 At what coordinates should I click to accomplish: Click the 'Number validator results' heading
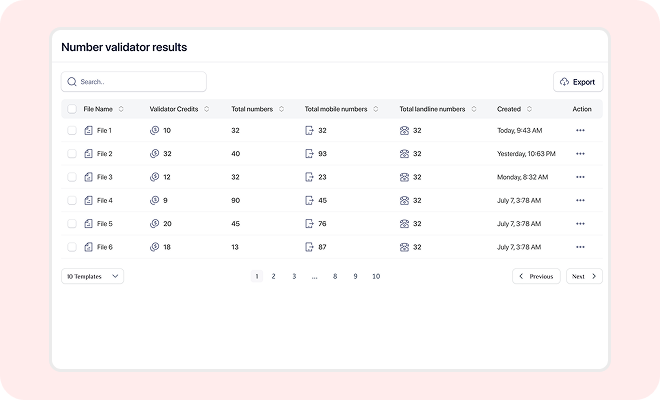(x=124, y=47)
